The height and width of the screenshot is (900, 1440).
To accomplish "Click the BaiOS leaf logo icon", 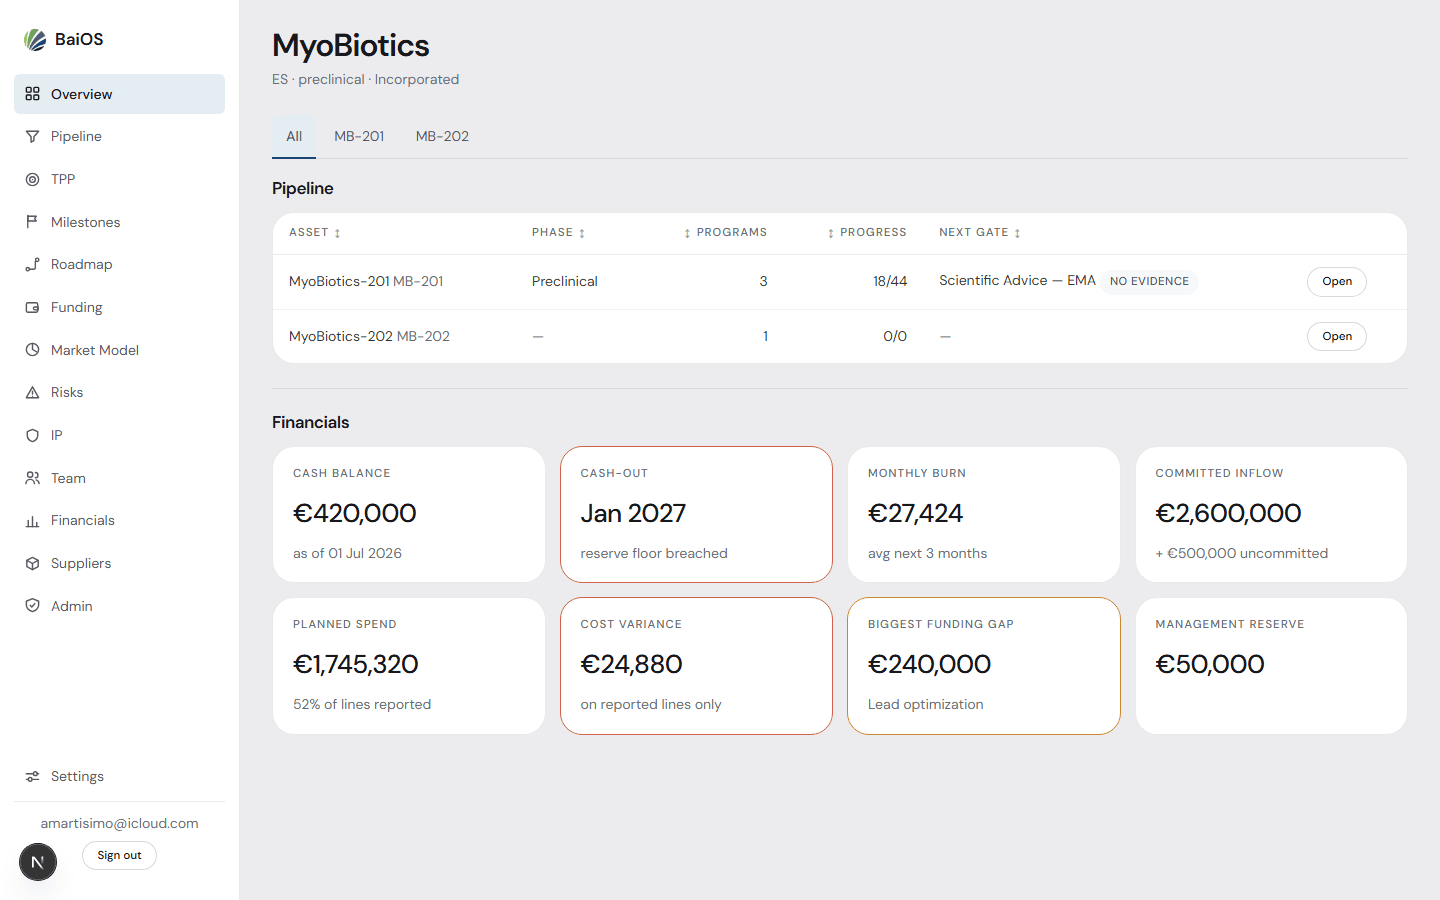I will tap(35, 40).
